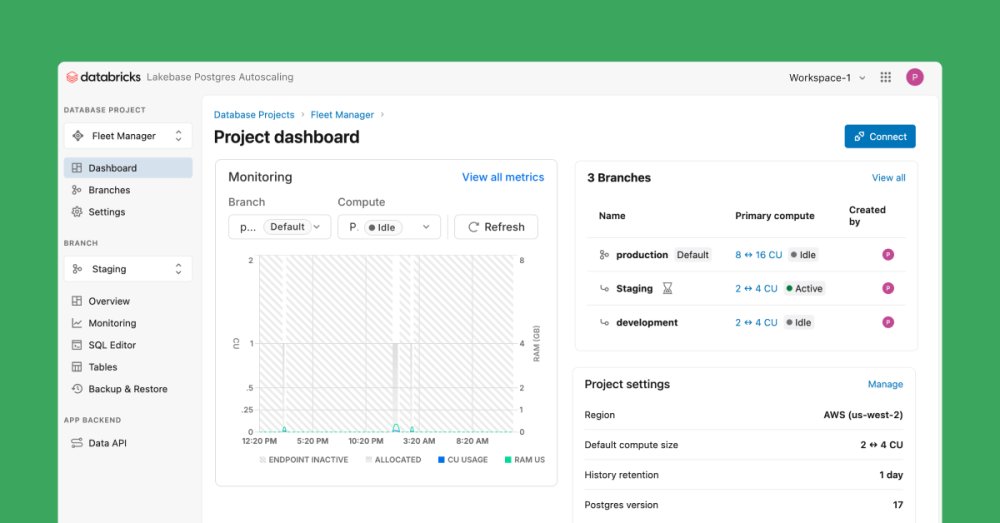Click the Data API icon

(77, 443)
